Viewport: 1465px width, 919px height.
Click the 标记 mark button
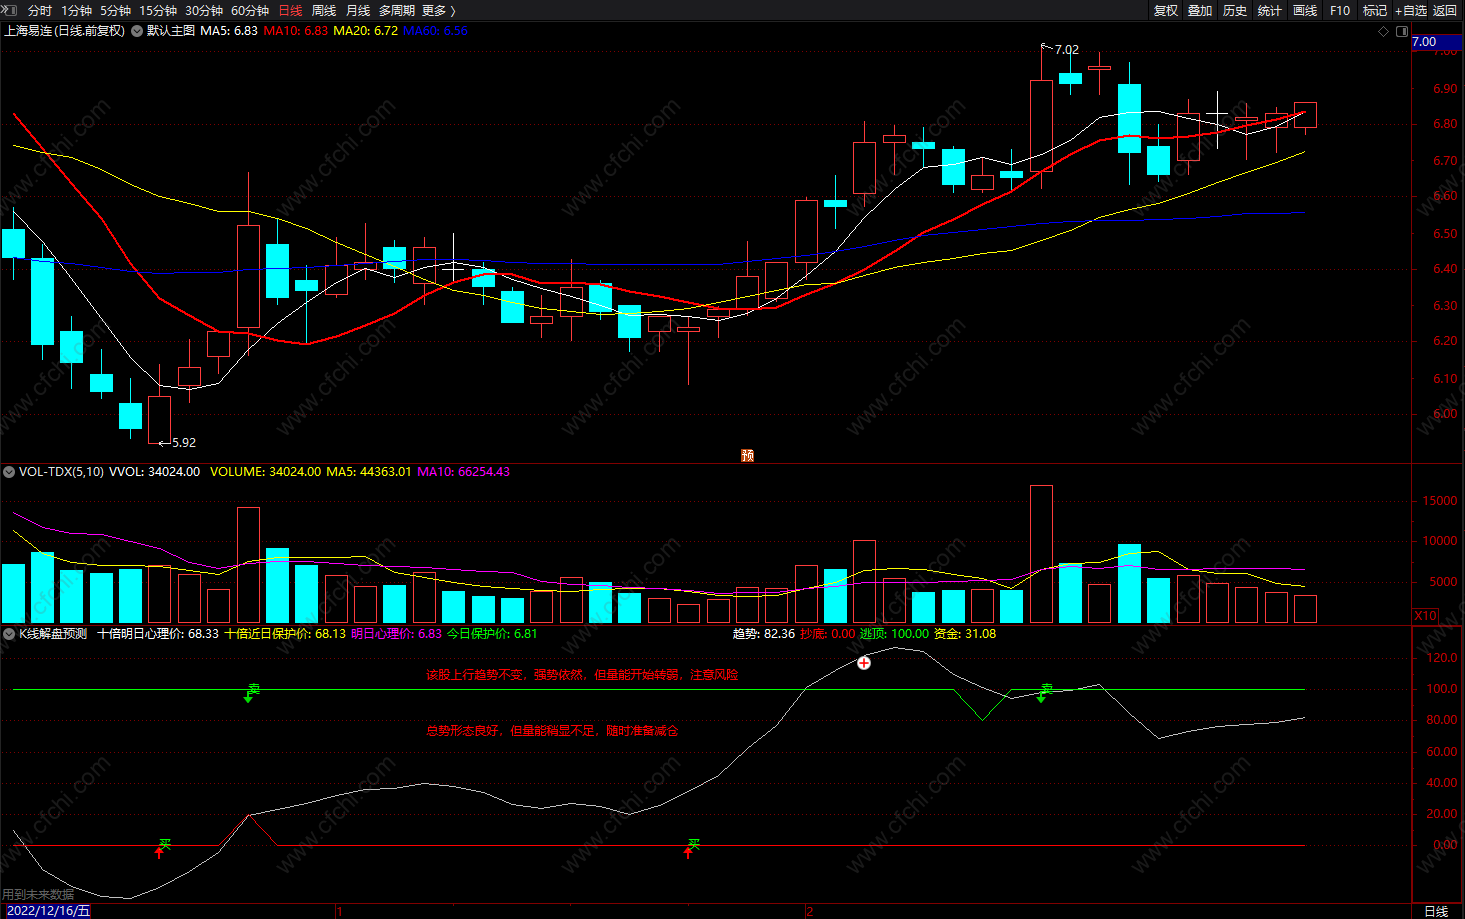tap(1375, 10)
